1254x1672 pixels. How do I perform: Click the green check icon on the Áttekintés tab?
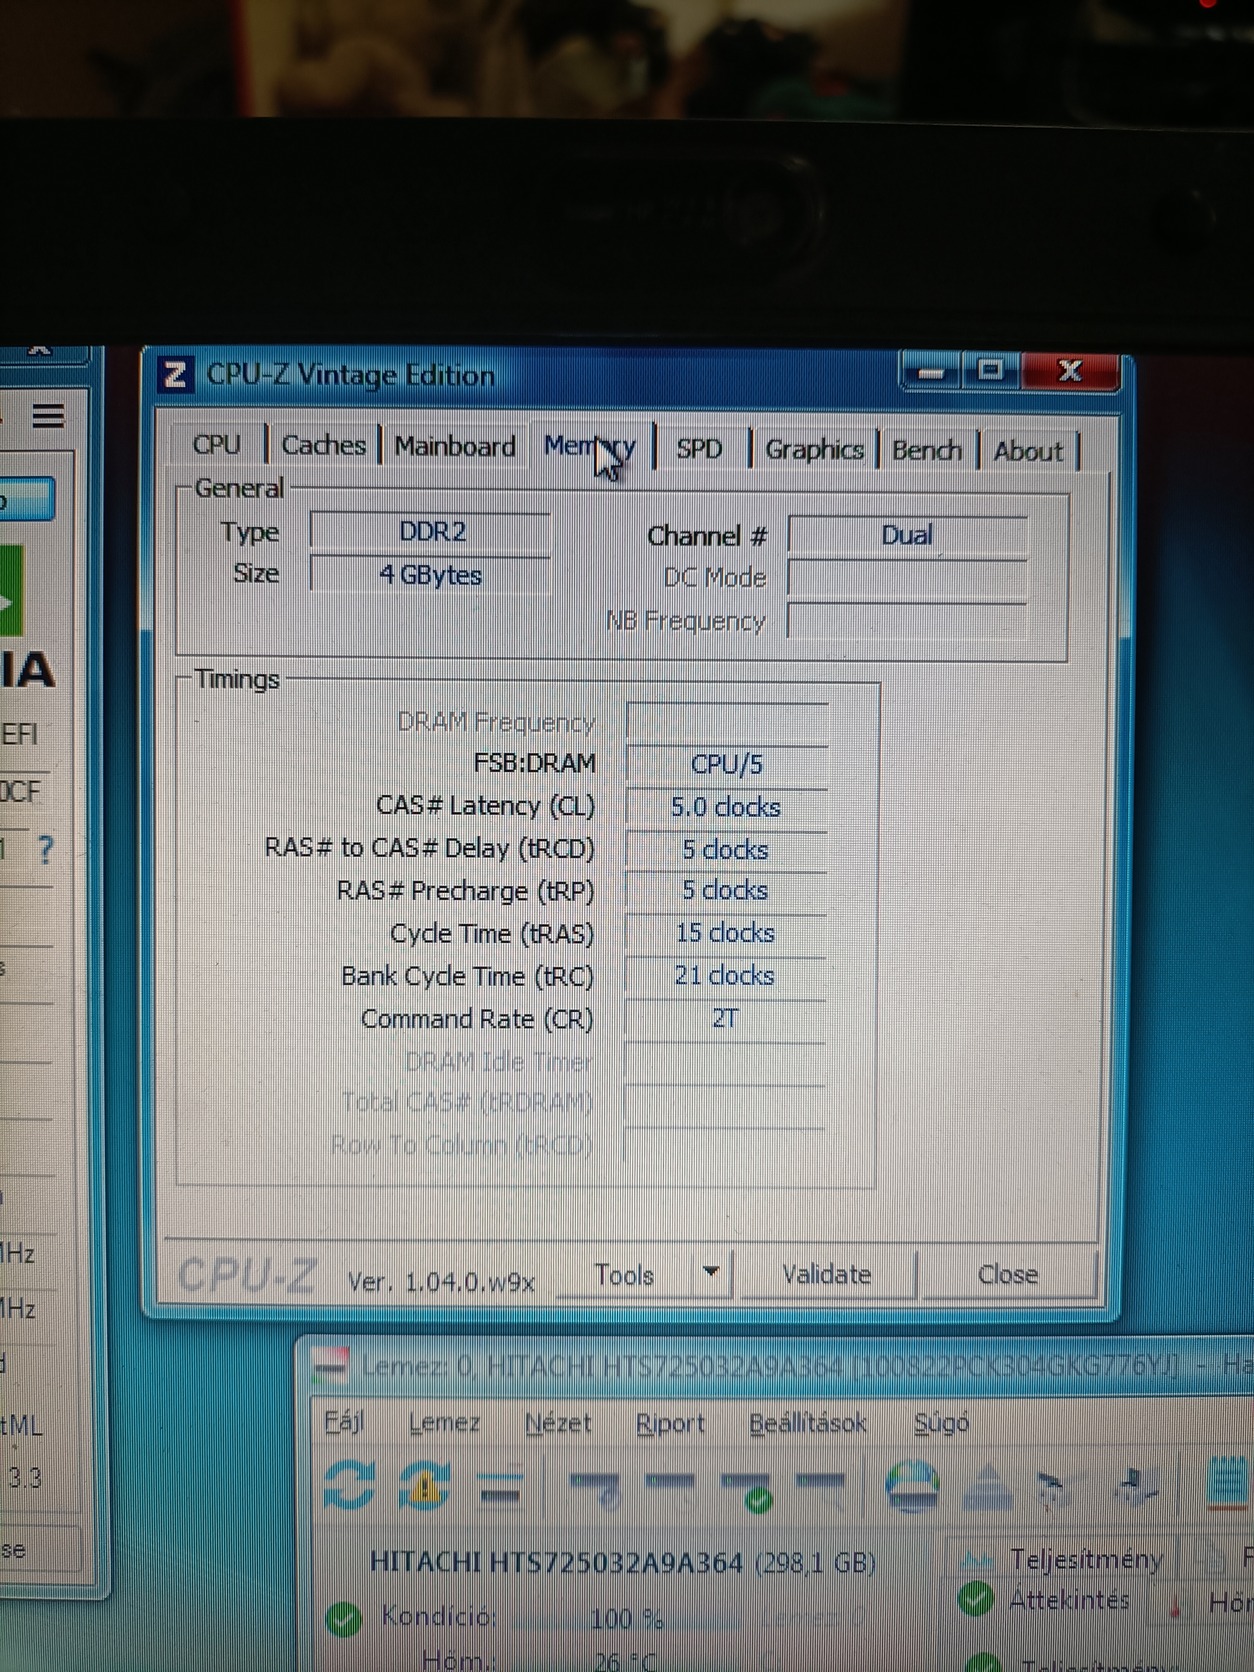click(974, 1599)
